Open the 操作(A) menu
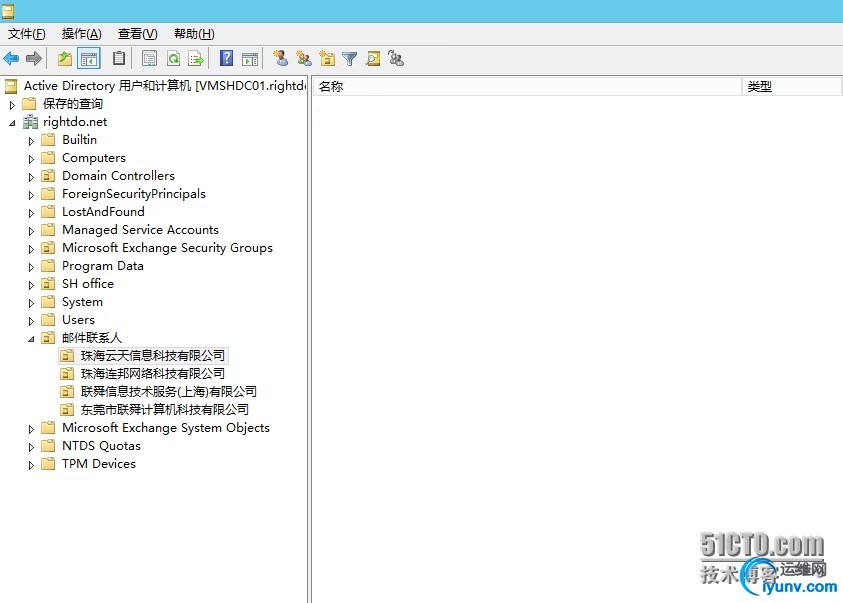 coord(81,34)
